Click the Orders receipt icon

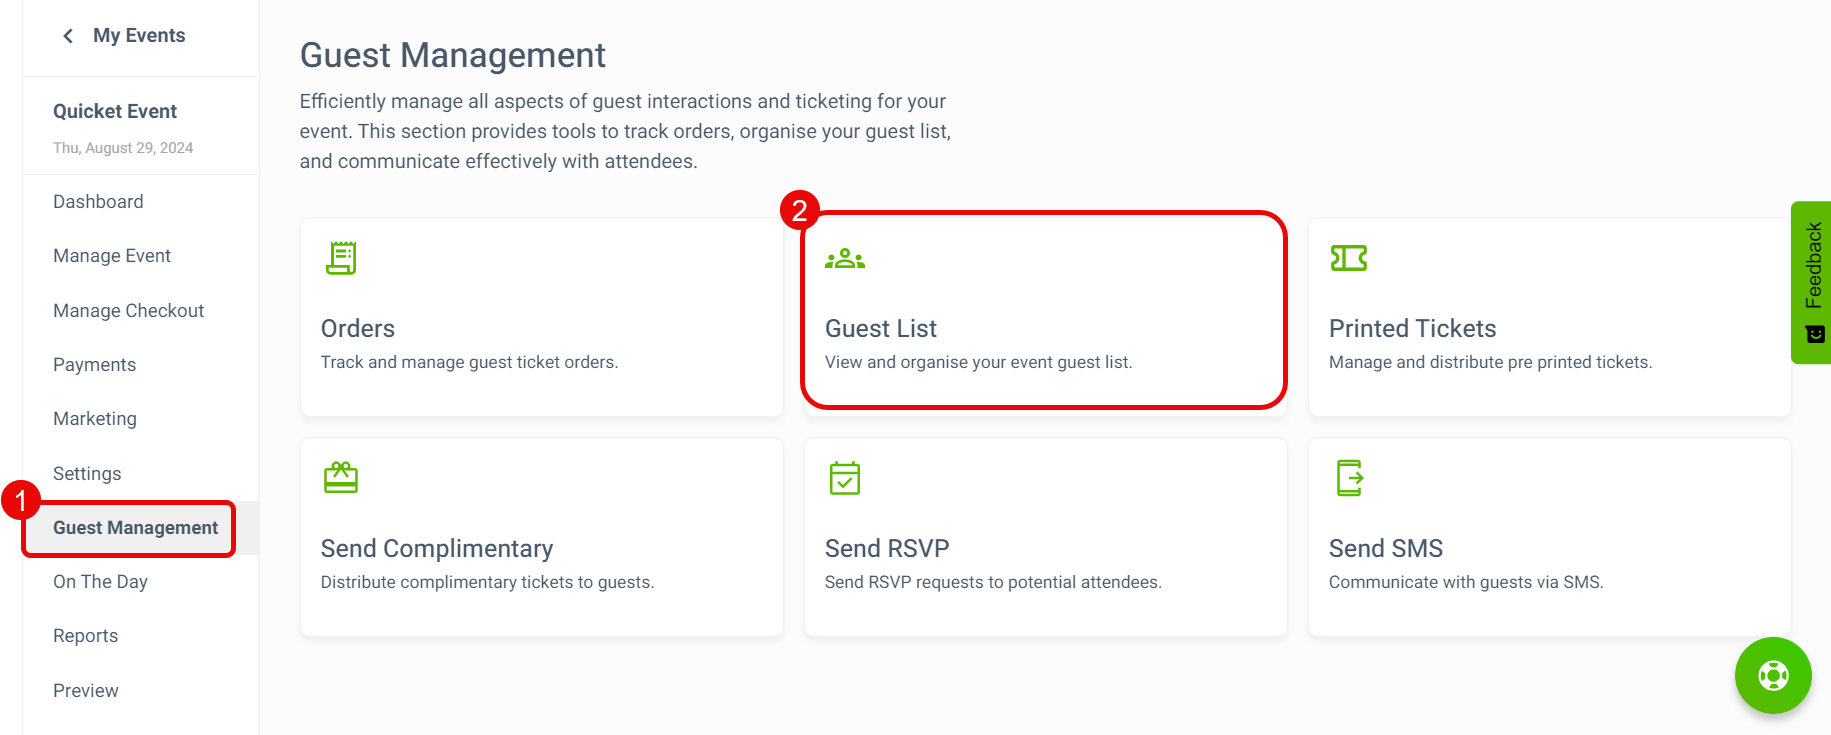(x=341, y=258)
